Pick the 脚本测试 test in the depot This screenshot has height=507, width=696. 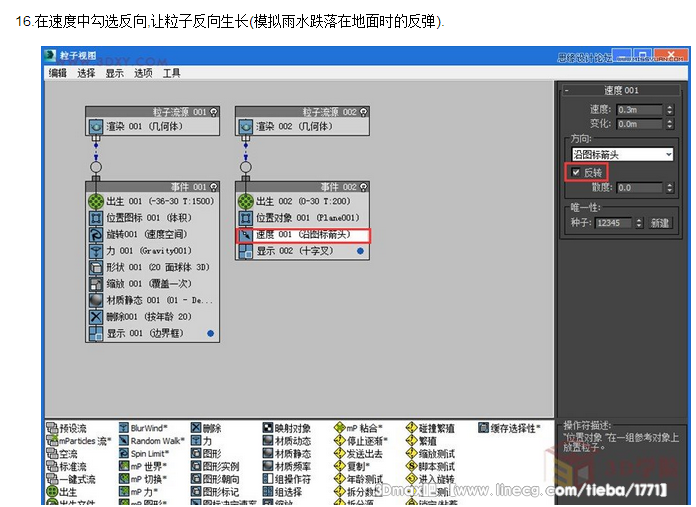[430, 466]
